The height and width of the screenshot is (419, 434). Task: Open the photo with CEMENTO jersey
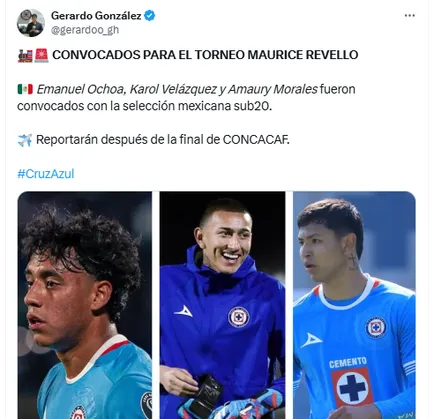pyautogui.click(x=354, y=305)
